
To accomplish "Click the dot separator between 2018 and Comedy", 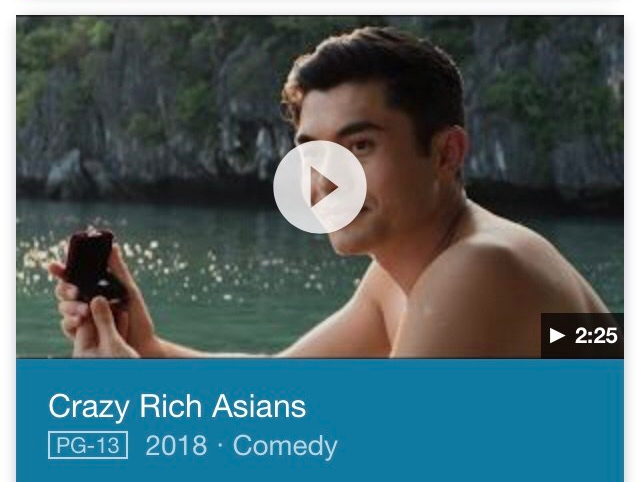I will click(220, 445).
